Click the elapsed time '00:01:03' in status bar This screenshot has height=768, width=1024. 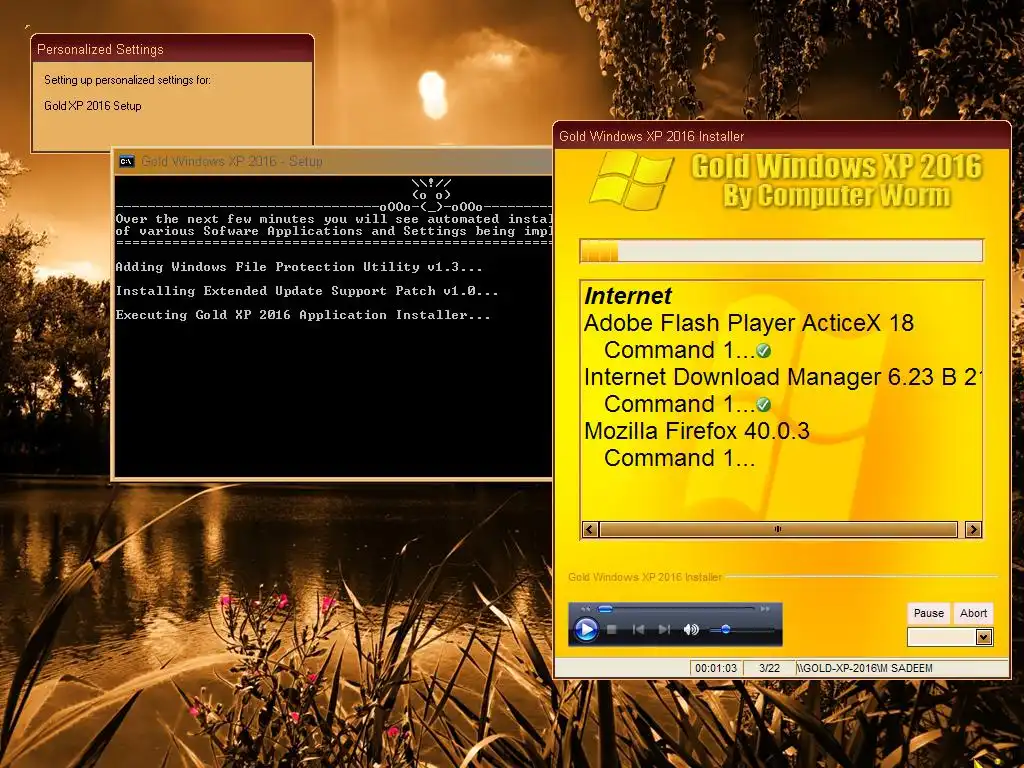click(x=716, y=668)
